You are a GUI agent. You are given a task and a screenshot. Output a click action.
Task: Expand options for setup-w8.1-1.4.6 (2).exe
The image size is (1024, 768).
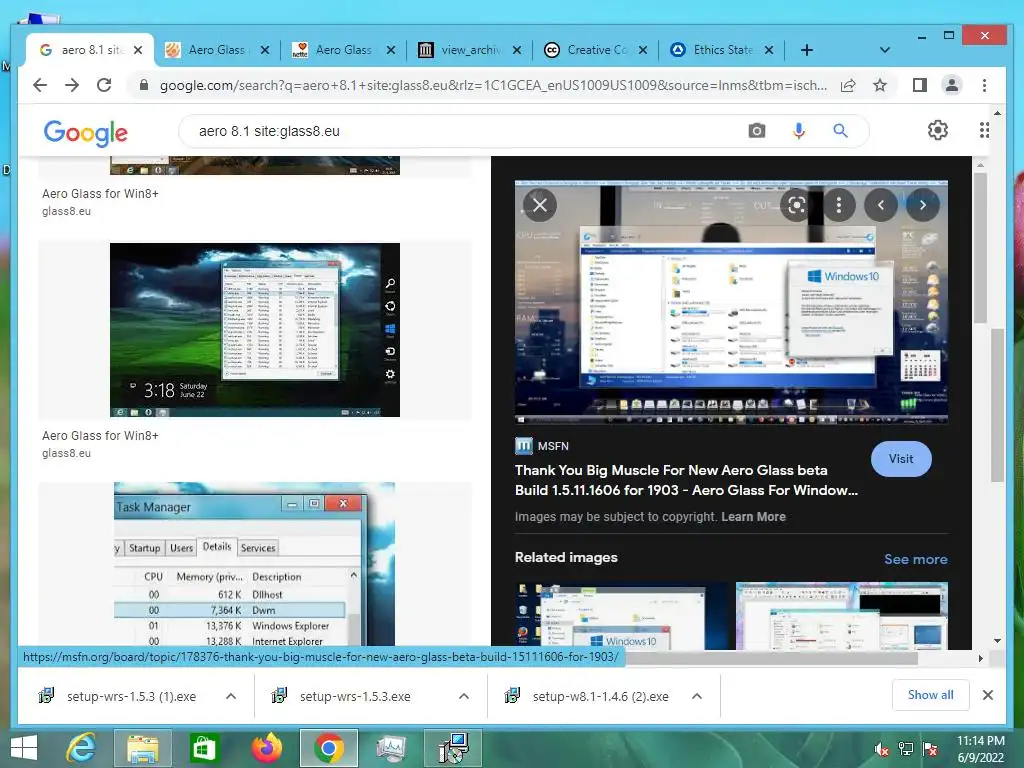(697, 696)
